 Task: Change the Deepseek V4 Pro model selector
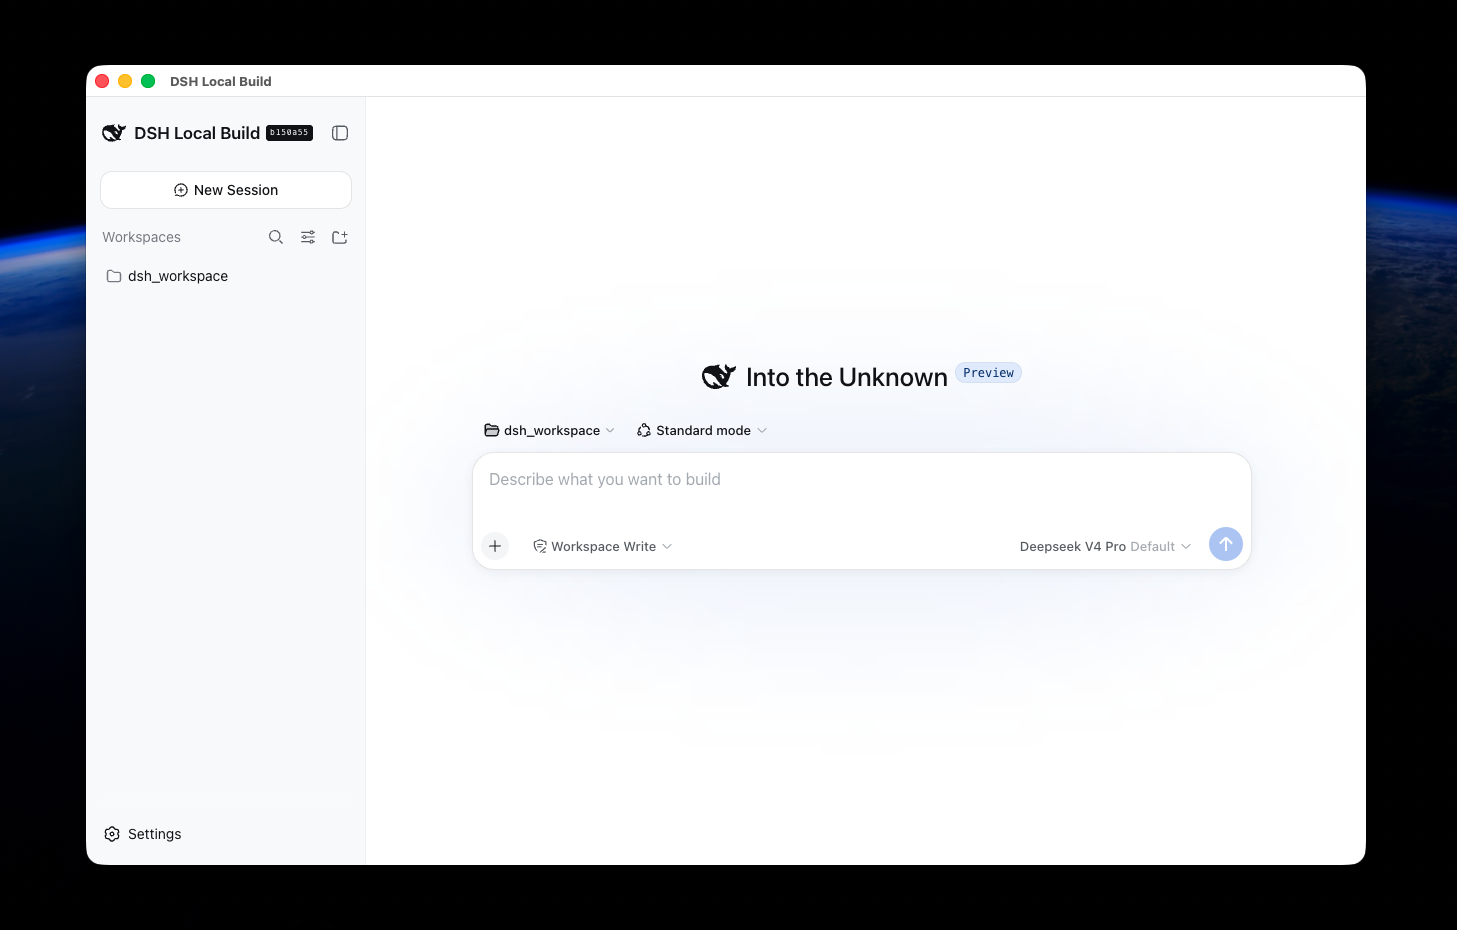[1105, 546]
